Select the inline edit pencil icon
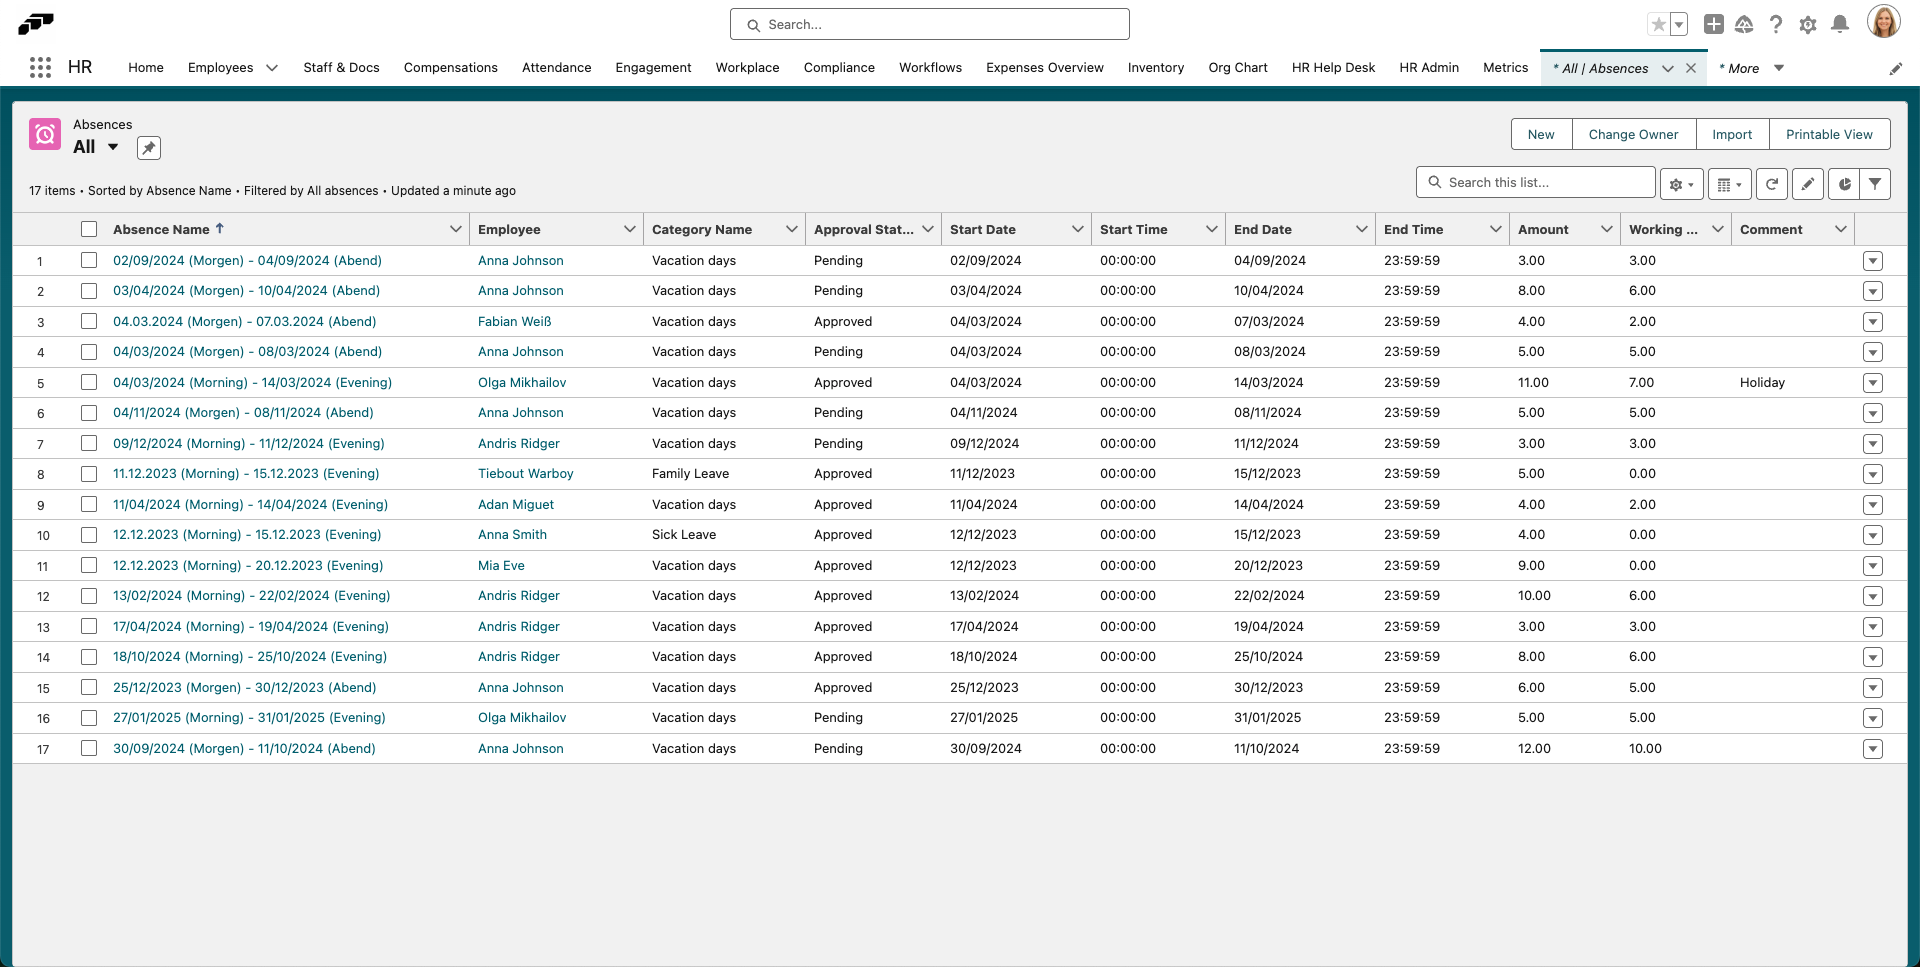1920x967 pixels. [x=1808, y=184]
